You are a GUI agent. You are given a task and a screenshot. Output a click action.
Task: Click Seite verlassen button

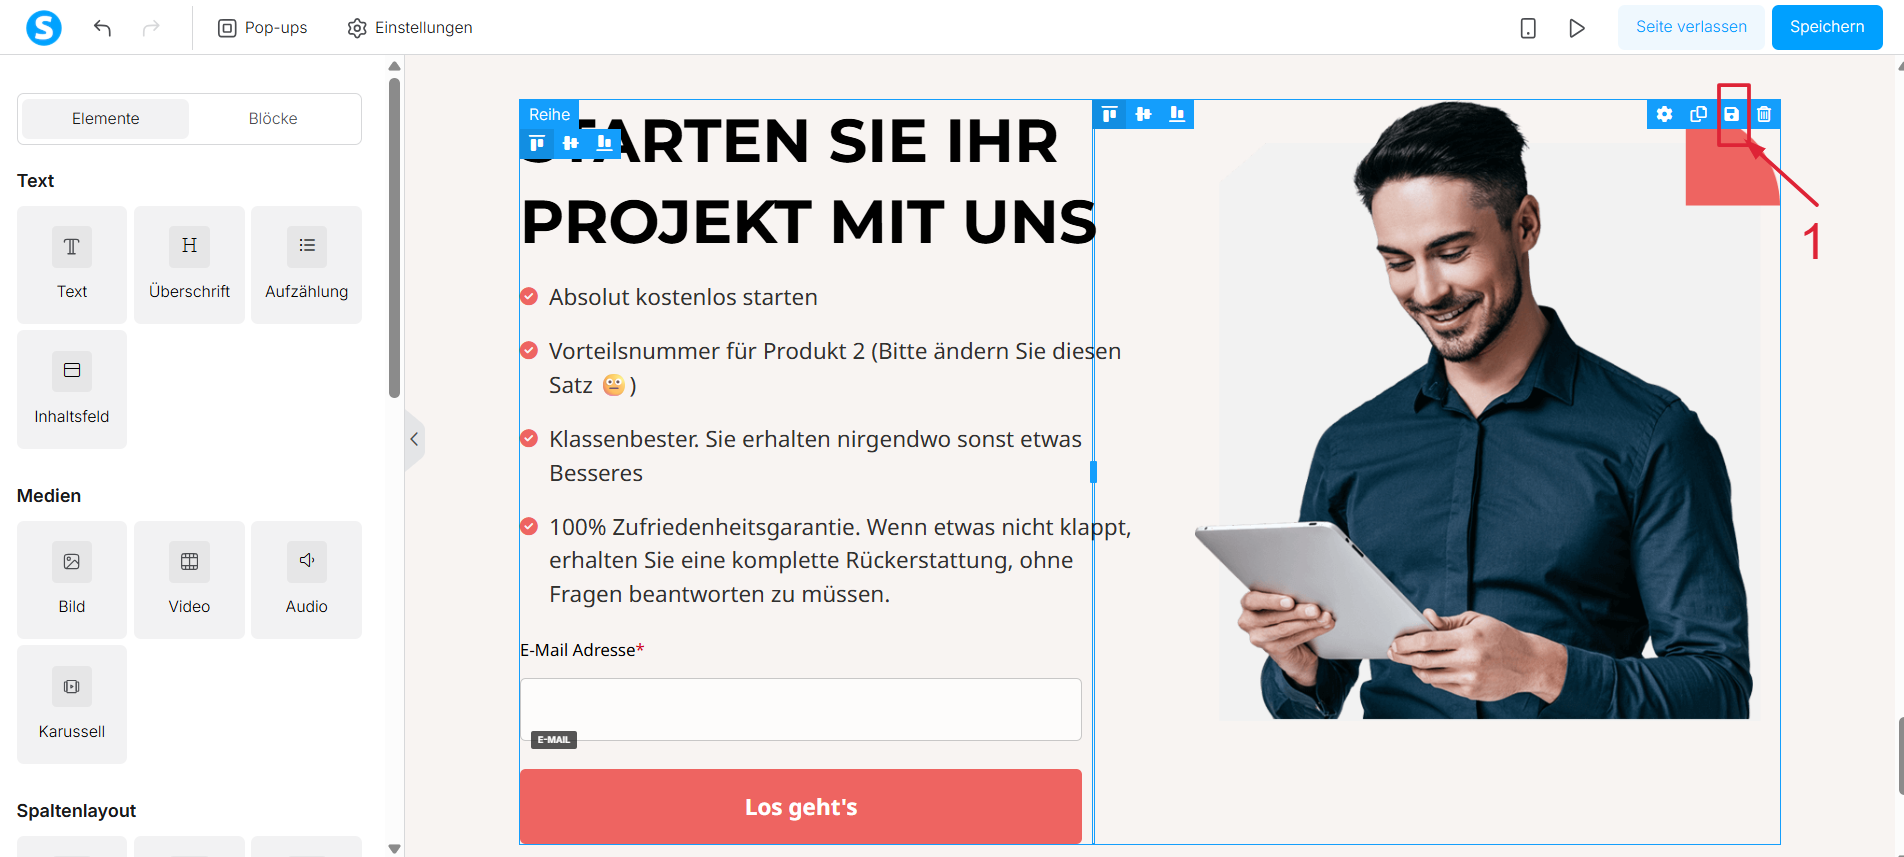(1691, 27)
